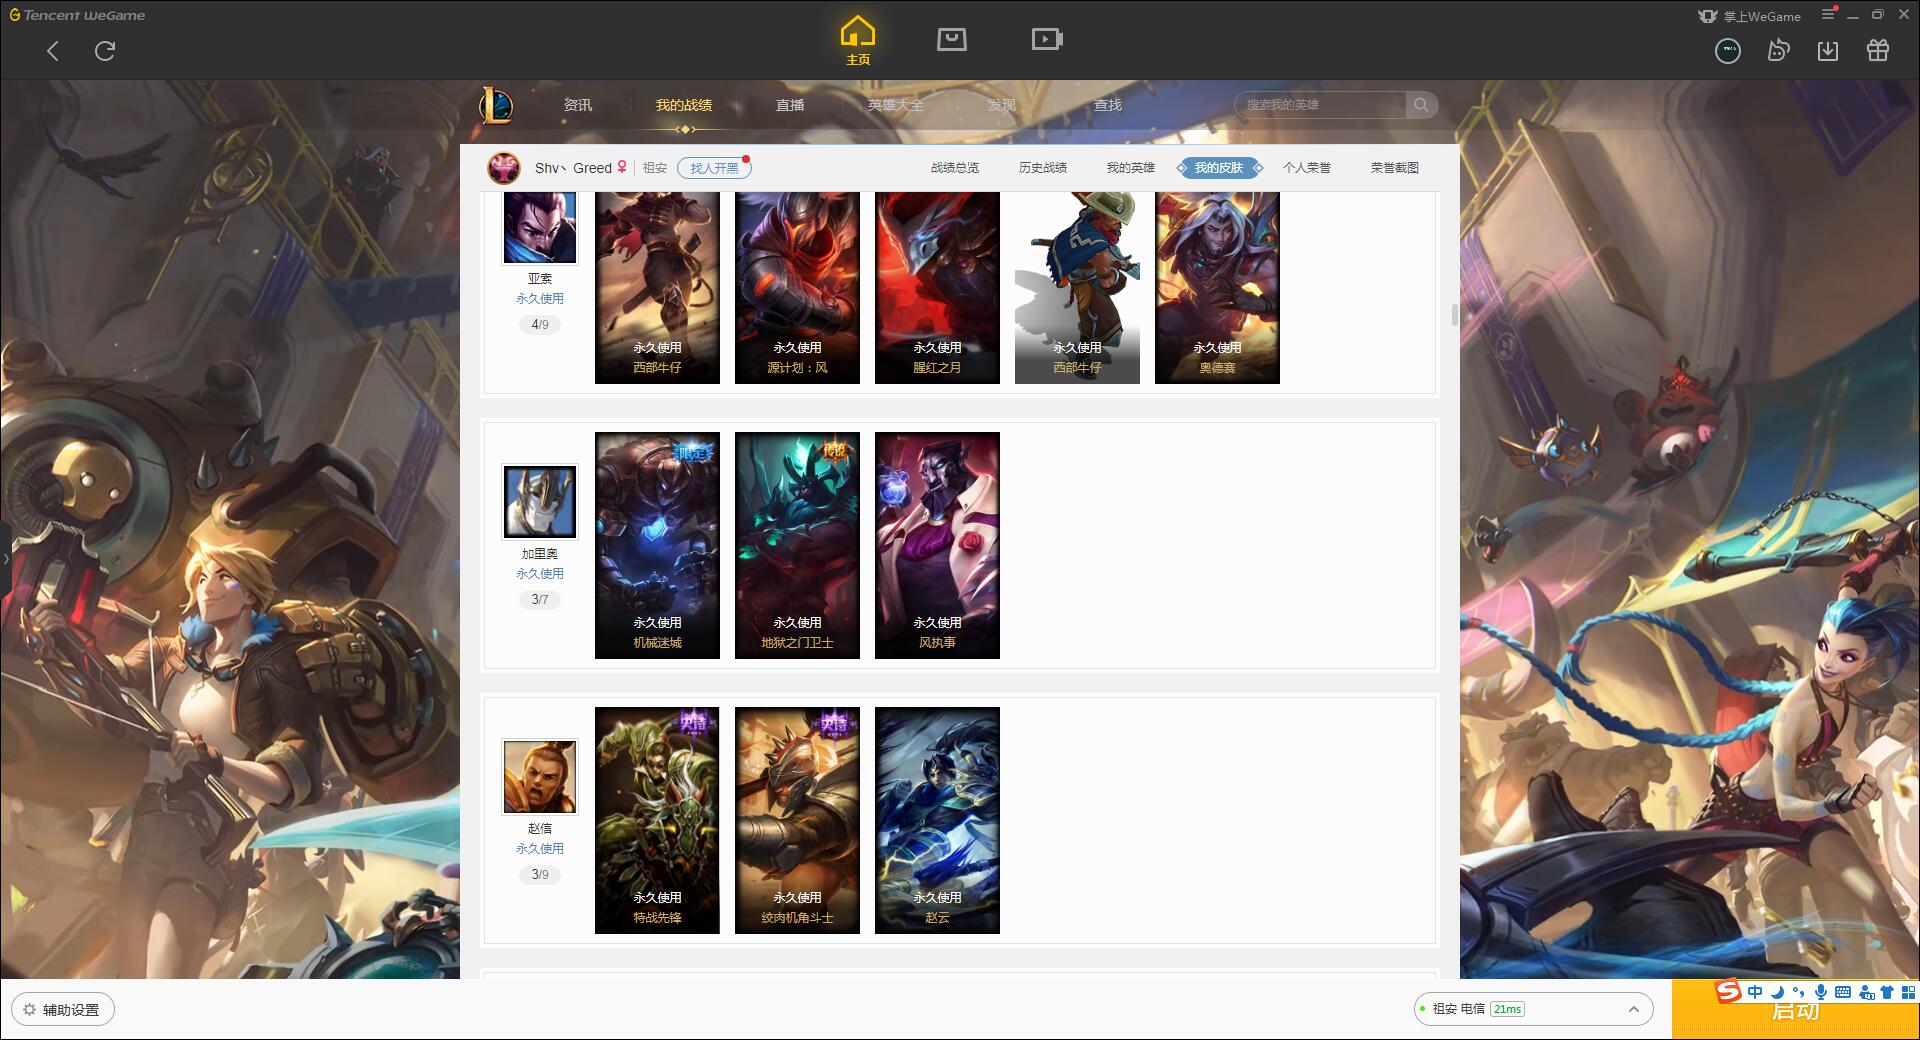Open the 源计划：风 skin card
Screen dimensions: 1920x1040
[x=797, y=288]
